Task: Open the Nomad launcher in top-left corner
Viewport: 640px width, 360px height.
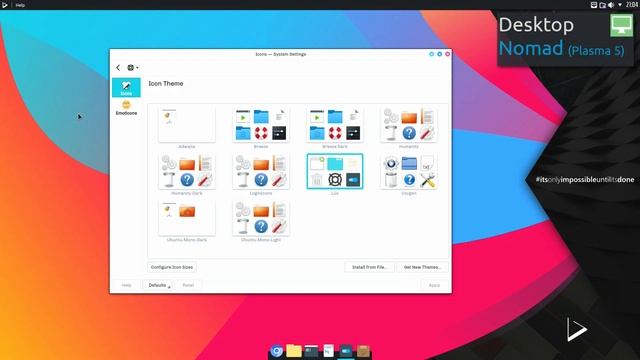Action: [5, 5]
